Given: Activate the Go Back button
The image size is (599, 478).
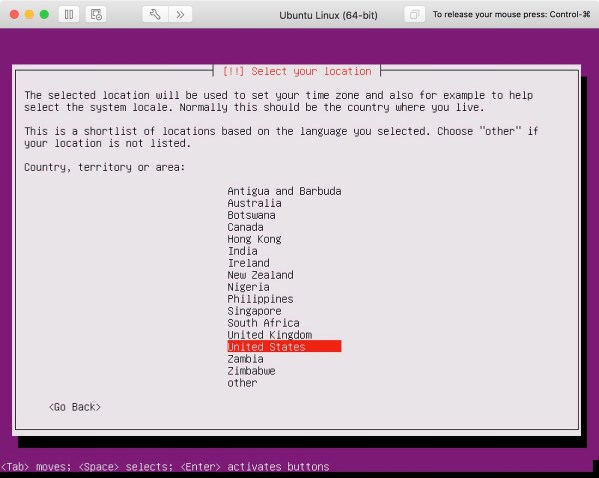Looking at the screenshot, I should [75, 407].
